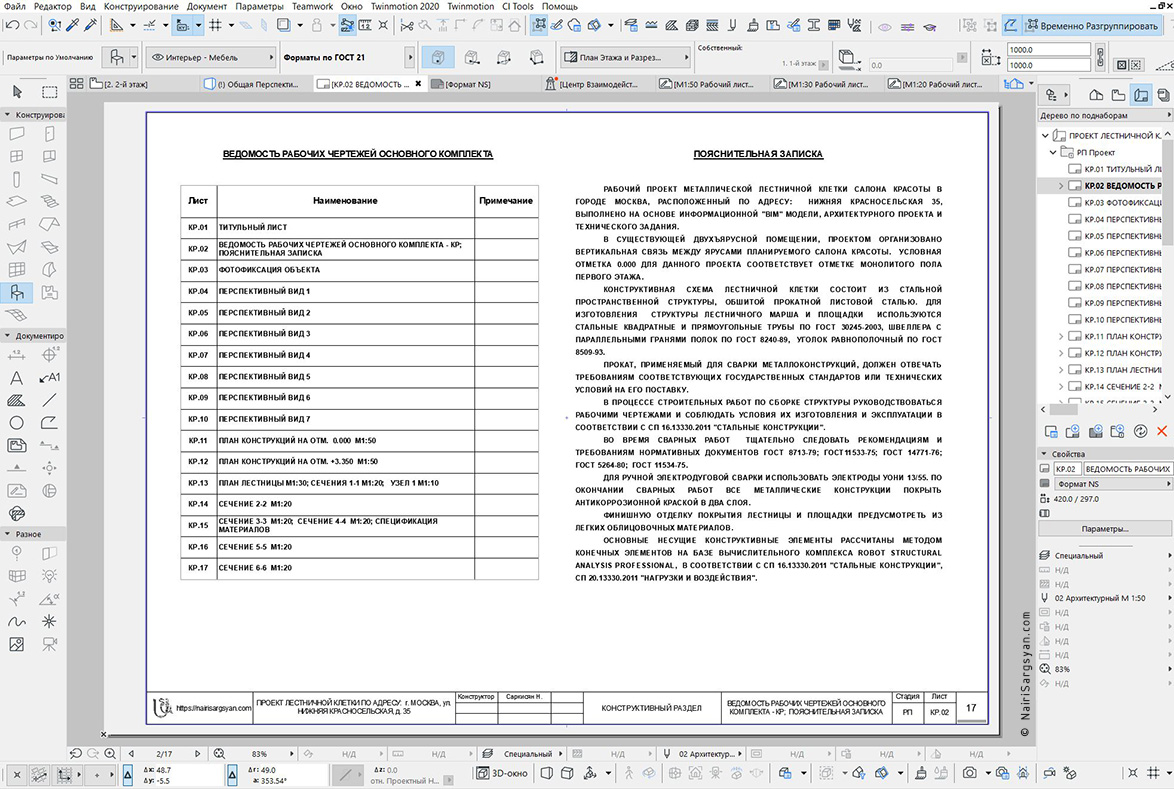
Task: Toggle grid snap icon in top toolbar
Action: pos(216,25)
